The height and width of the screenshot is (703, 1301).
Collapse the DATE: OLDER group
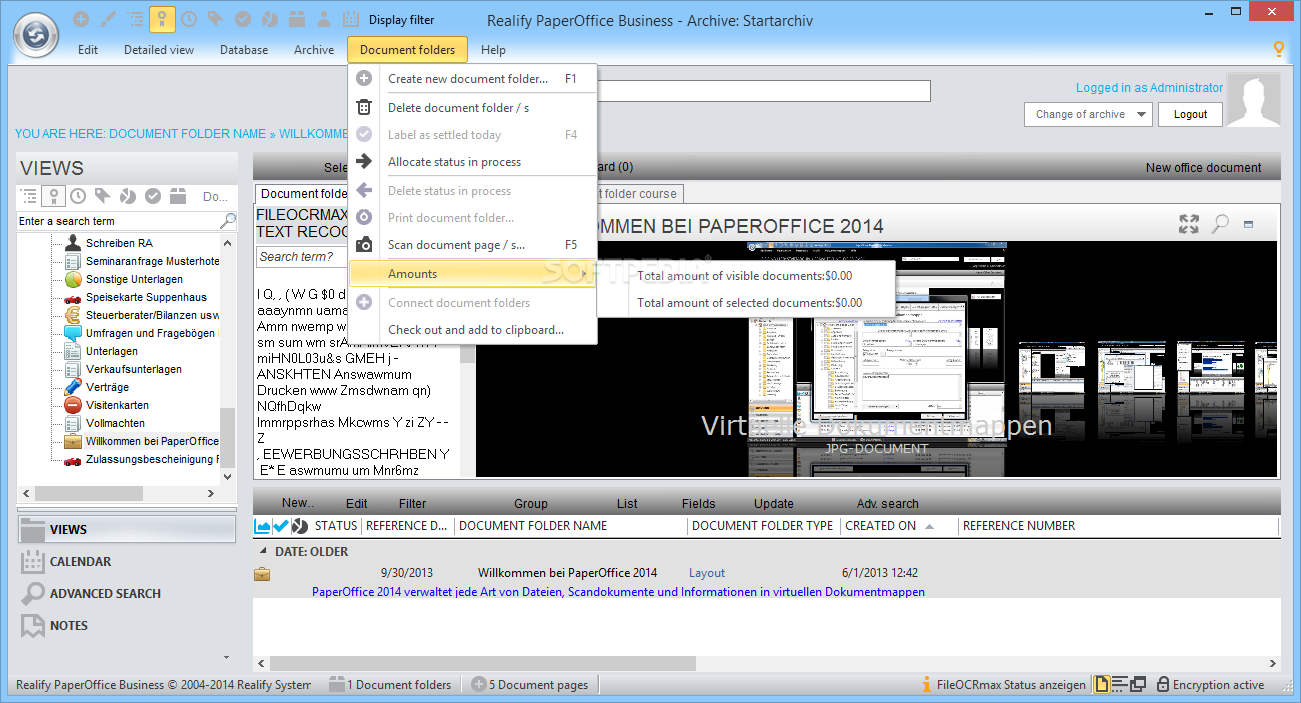click(x=263, y=551)
